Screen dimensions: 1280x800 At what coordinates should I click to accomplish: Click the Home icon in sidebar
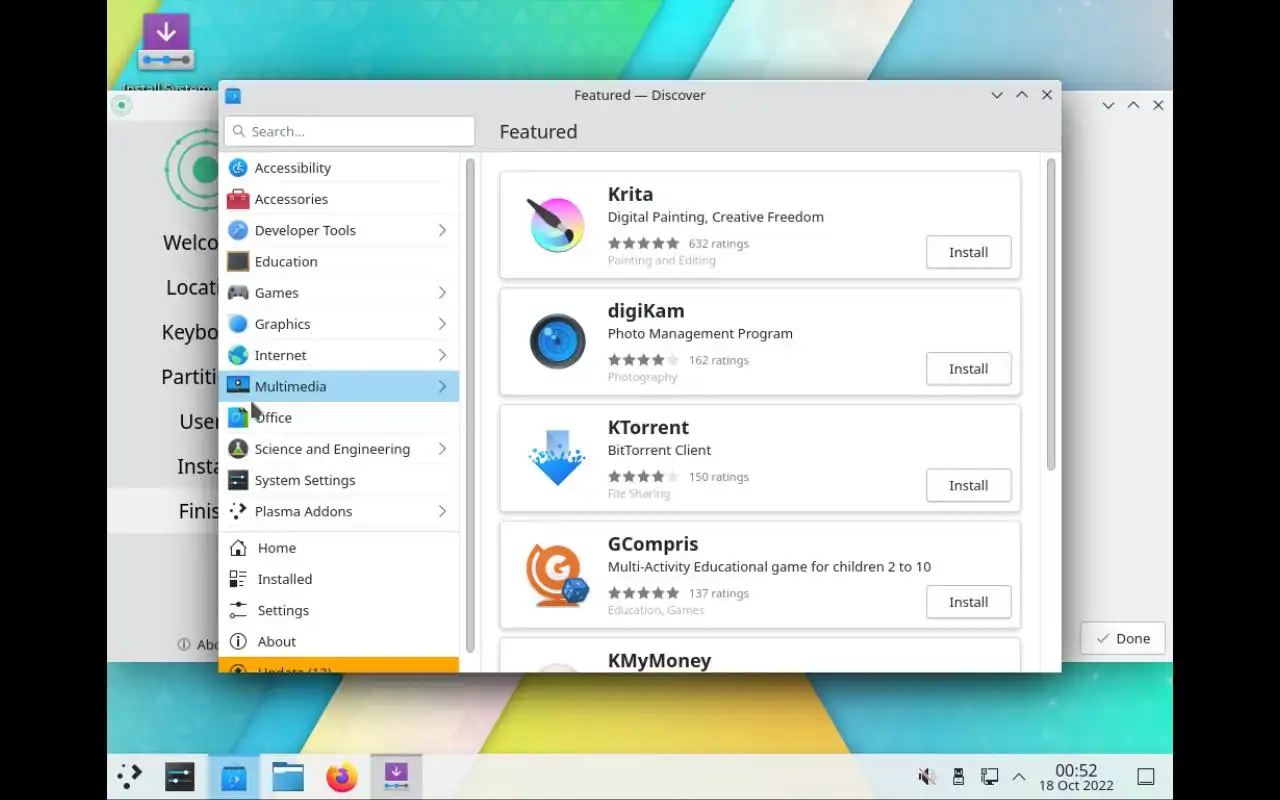238,548
